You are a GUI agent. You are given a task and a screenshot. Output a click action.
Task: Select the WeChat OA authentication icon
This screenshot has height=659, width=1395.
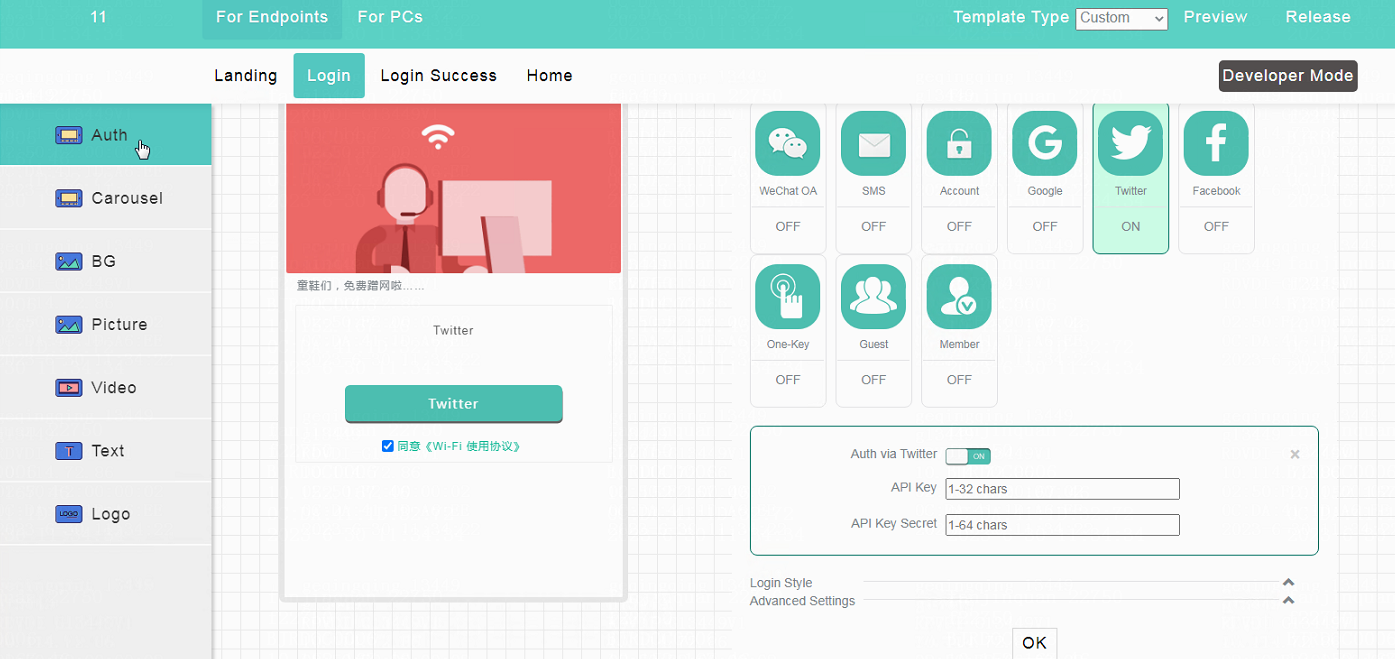(788, 143)
